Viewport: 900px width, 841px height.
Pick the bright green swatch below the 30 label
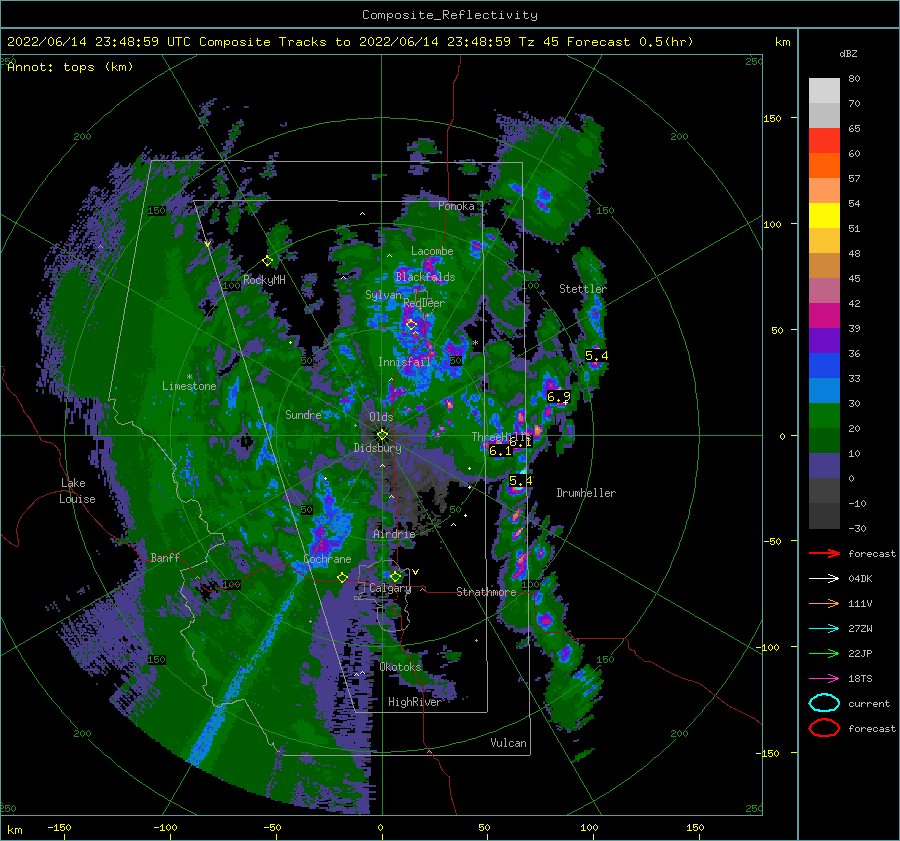tap(824, 416)
